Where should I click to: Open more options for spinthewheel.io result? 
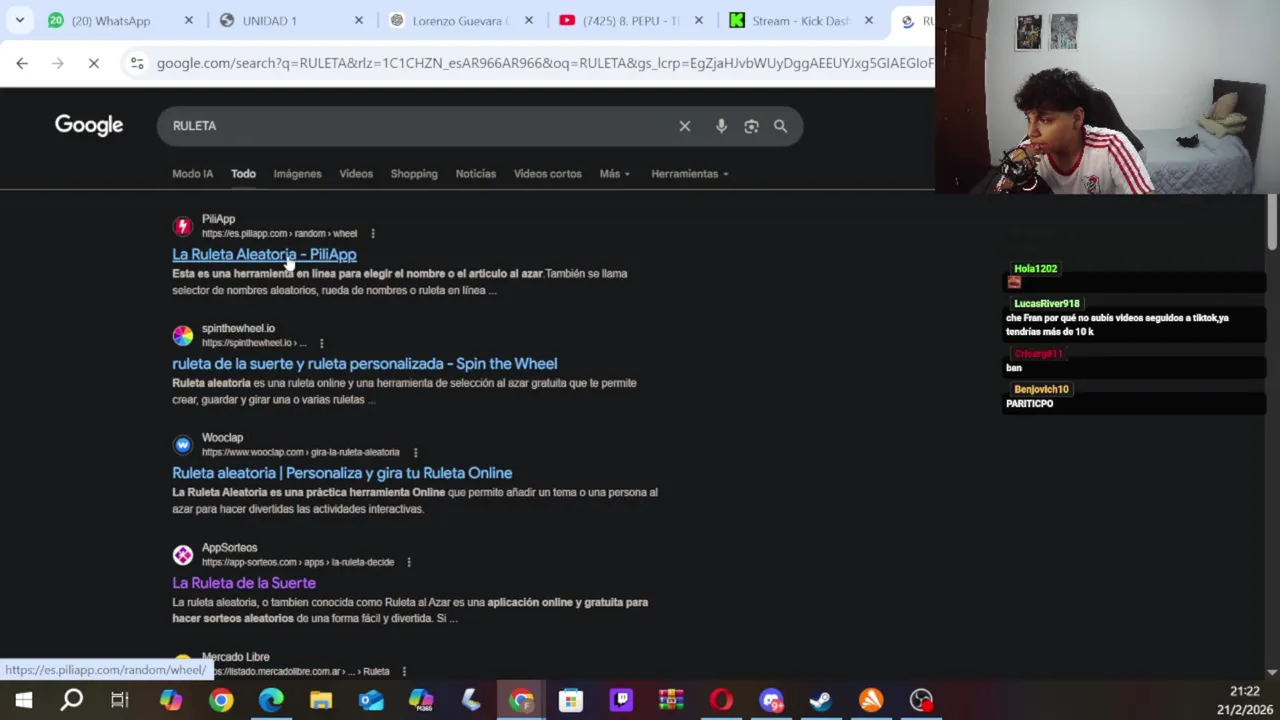321,343
